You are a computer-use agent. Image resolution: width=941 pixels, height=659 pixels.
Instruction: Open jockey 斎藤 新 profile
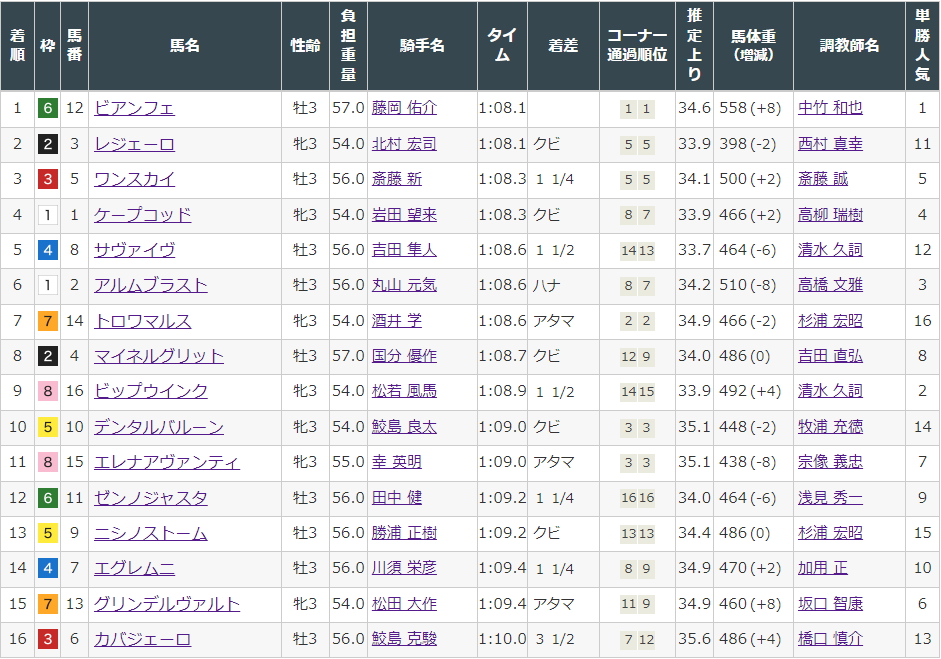pyautogui.click(x=397, y=179)
